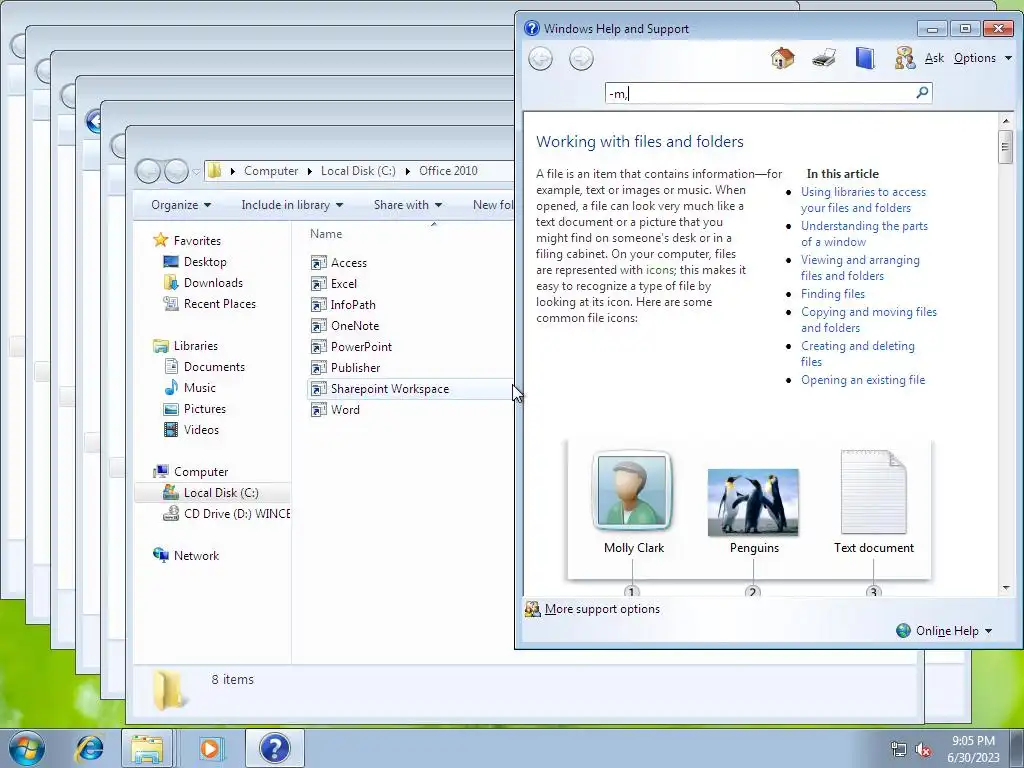The height and width of the screenshot is (768, 1024).
Task: Open the Opening an existing file link
Action: point(863,380)
